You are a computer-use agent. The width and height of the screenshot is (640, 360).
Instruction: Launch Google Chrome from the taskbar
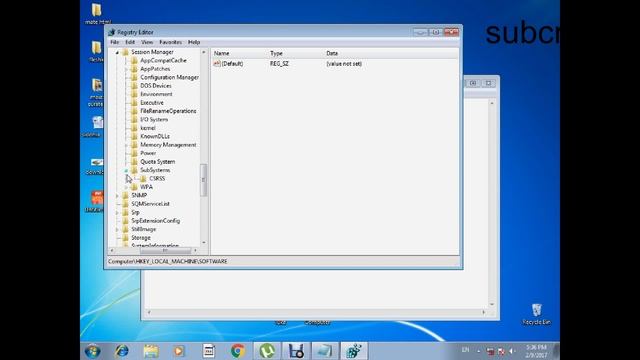tap(238, 351)
